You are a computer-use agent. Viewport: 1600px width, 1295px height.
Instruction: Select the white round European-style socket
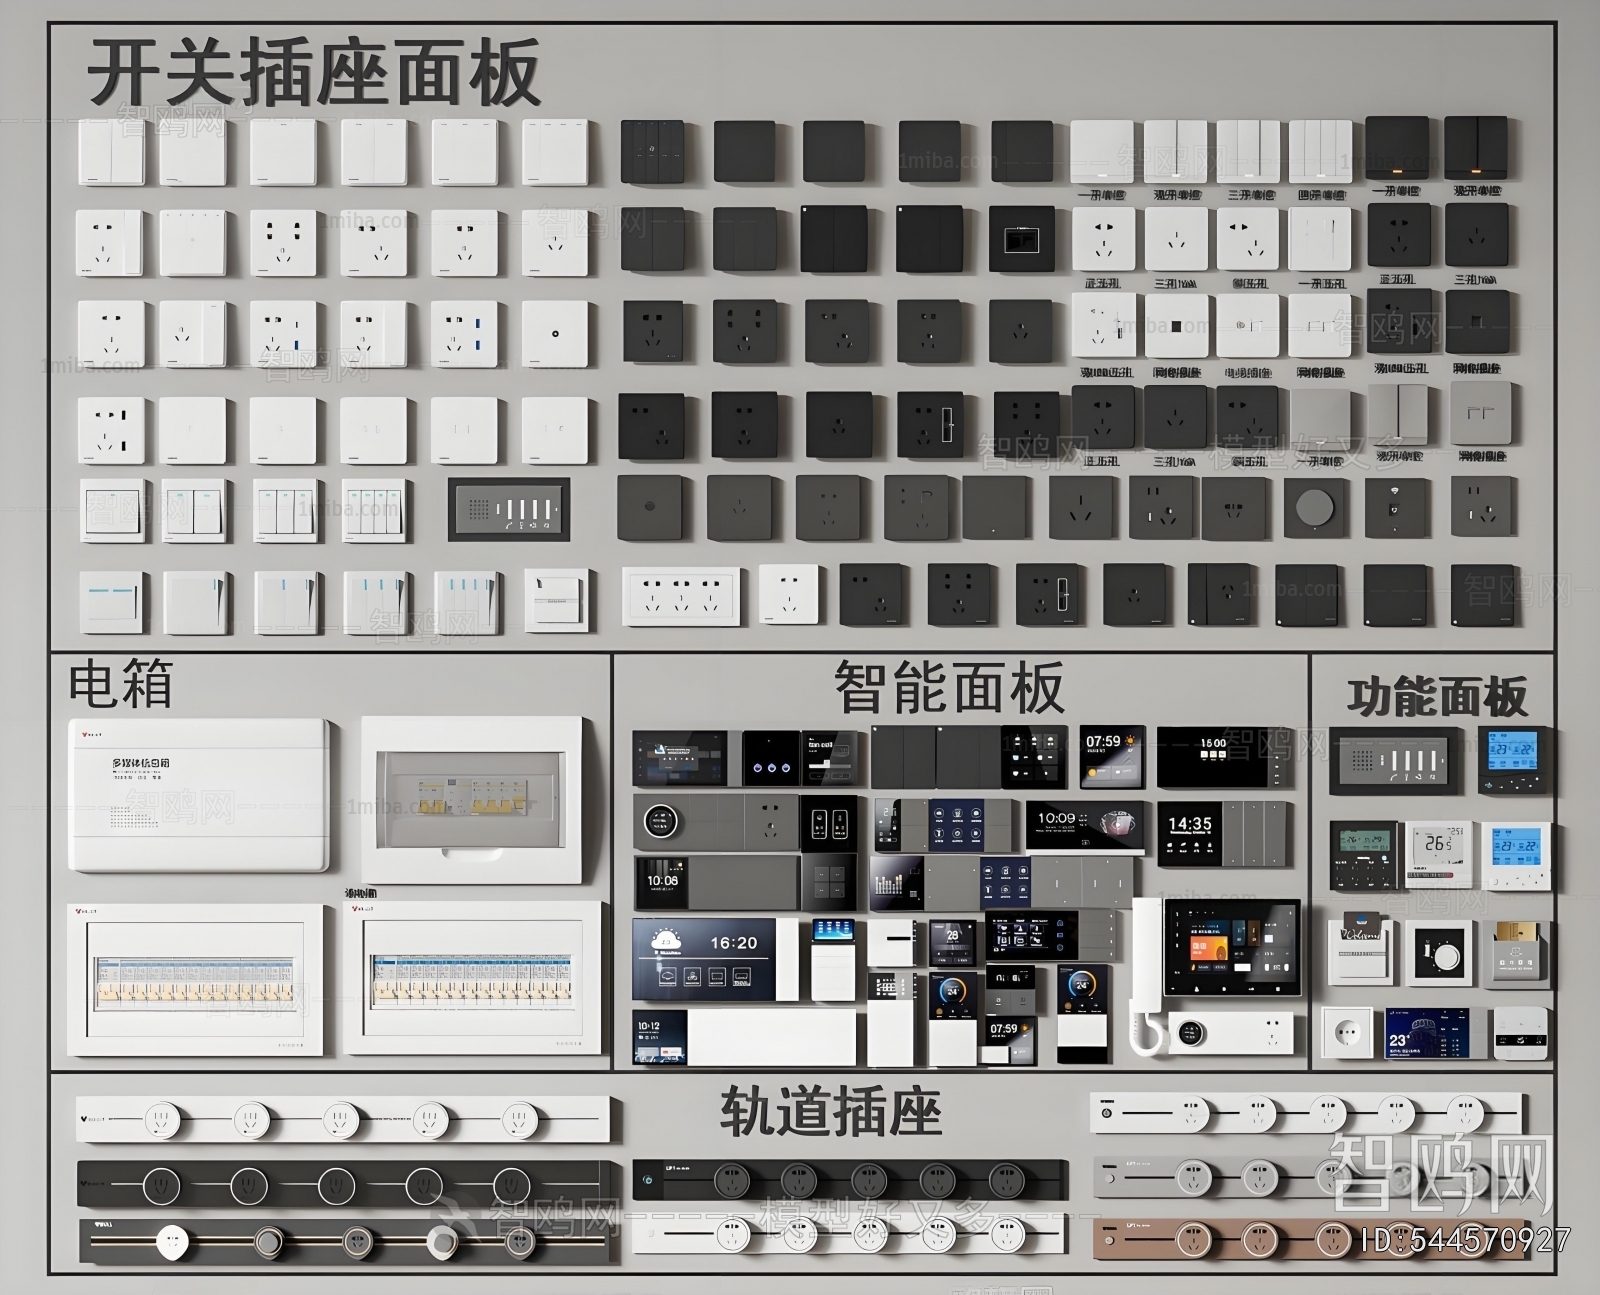point(1347,1033)
